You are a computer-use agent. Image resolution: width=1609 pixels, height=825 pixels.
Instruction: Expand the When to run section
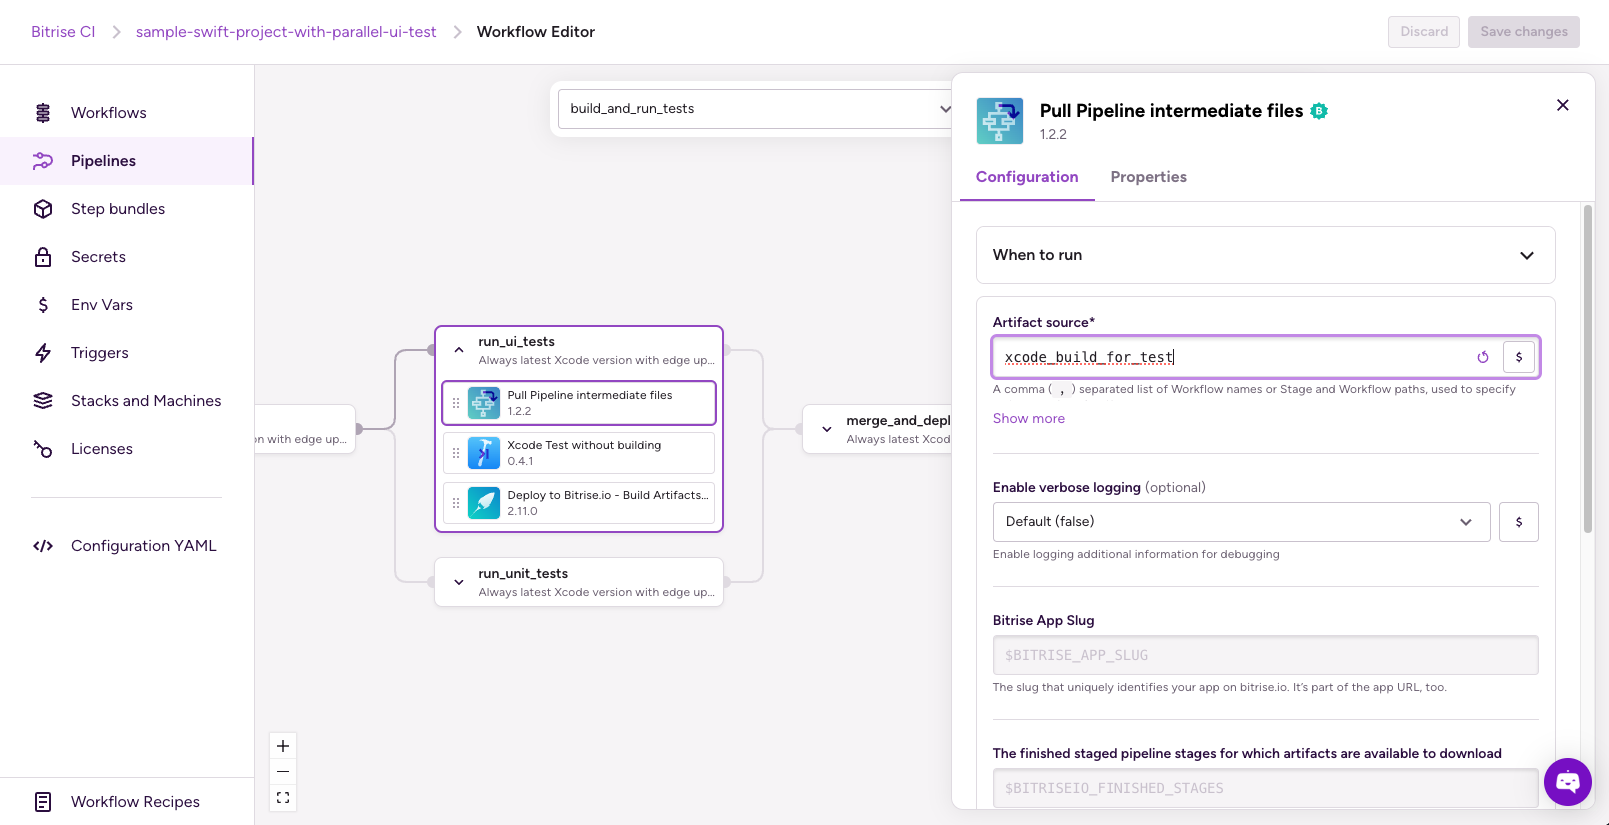(1266, 255)
